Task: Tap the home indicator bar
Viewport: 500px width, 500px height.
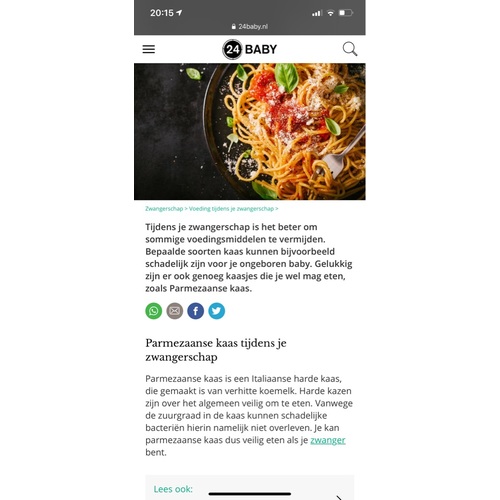Action: pyautogui.click(x=250, y=494)
